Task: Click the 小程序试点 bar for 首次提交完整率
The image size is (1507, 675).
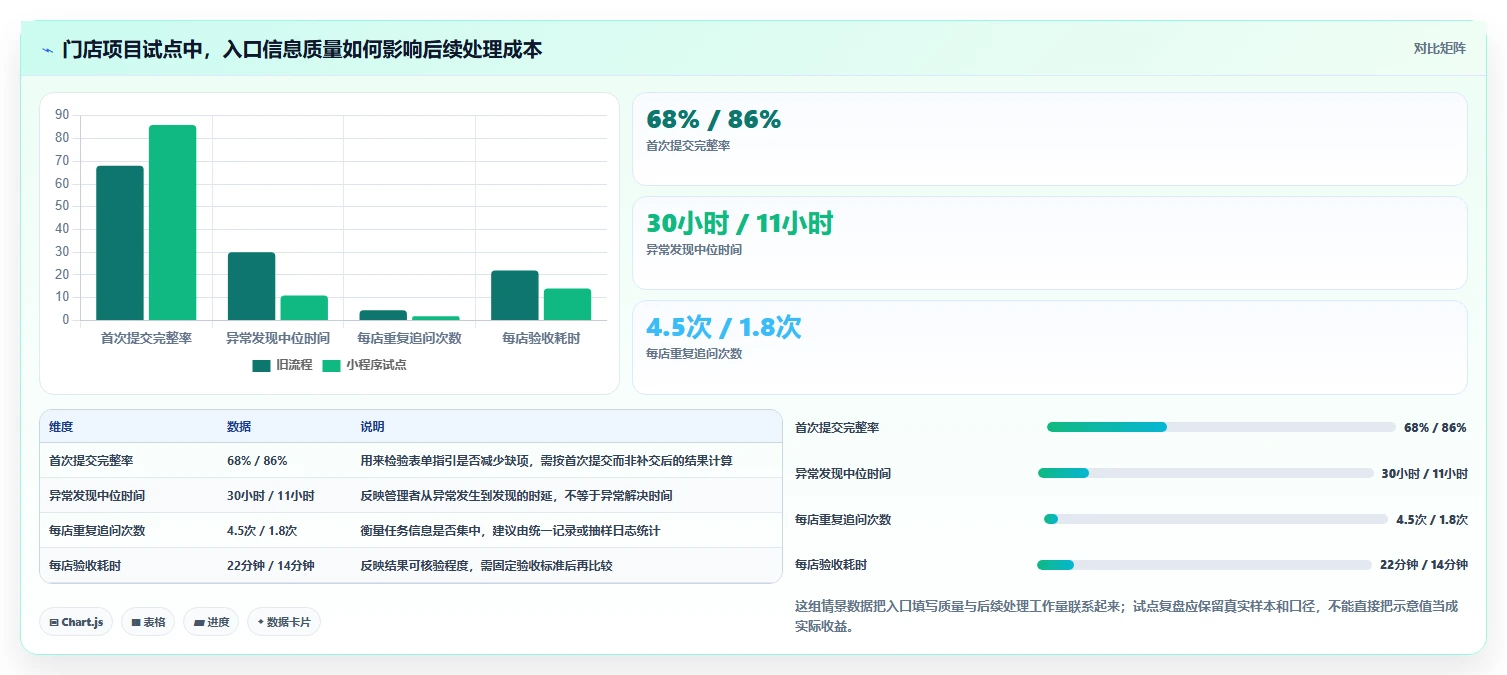Action: click(172, 223)
